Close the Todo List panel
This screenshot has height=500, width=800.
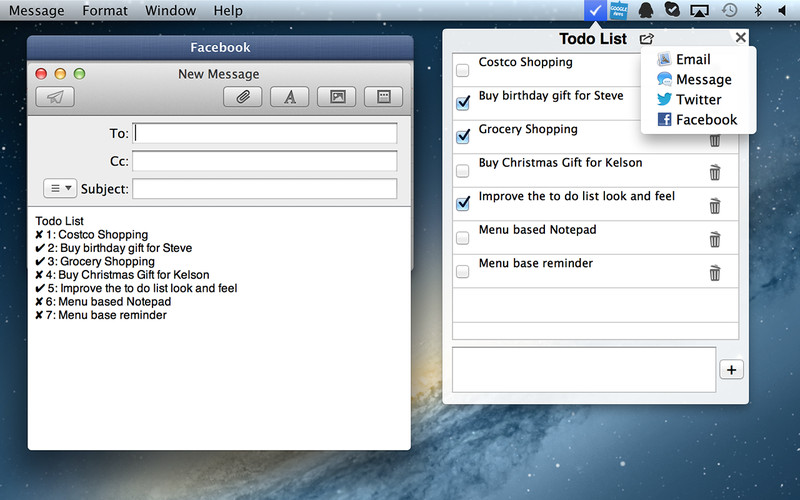coord(741,37)
